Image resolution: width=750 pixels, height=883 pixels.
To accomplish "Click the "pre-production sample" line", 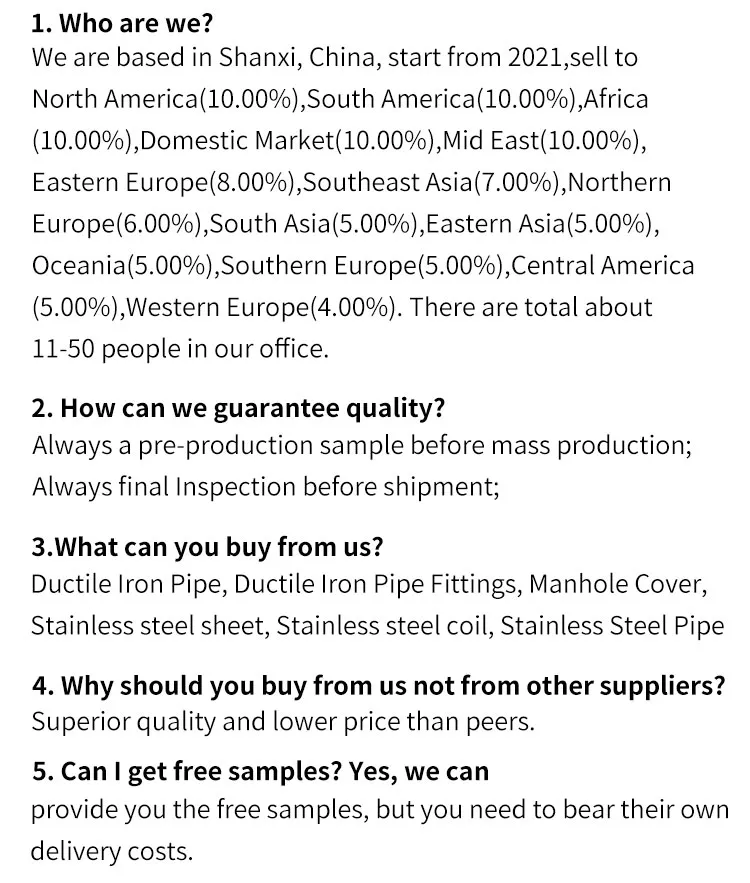I will (x=362, y=445).
